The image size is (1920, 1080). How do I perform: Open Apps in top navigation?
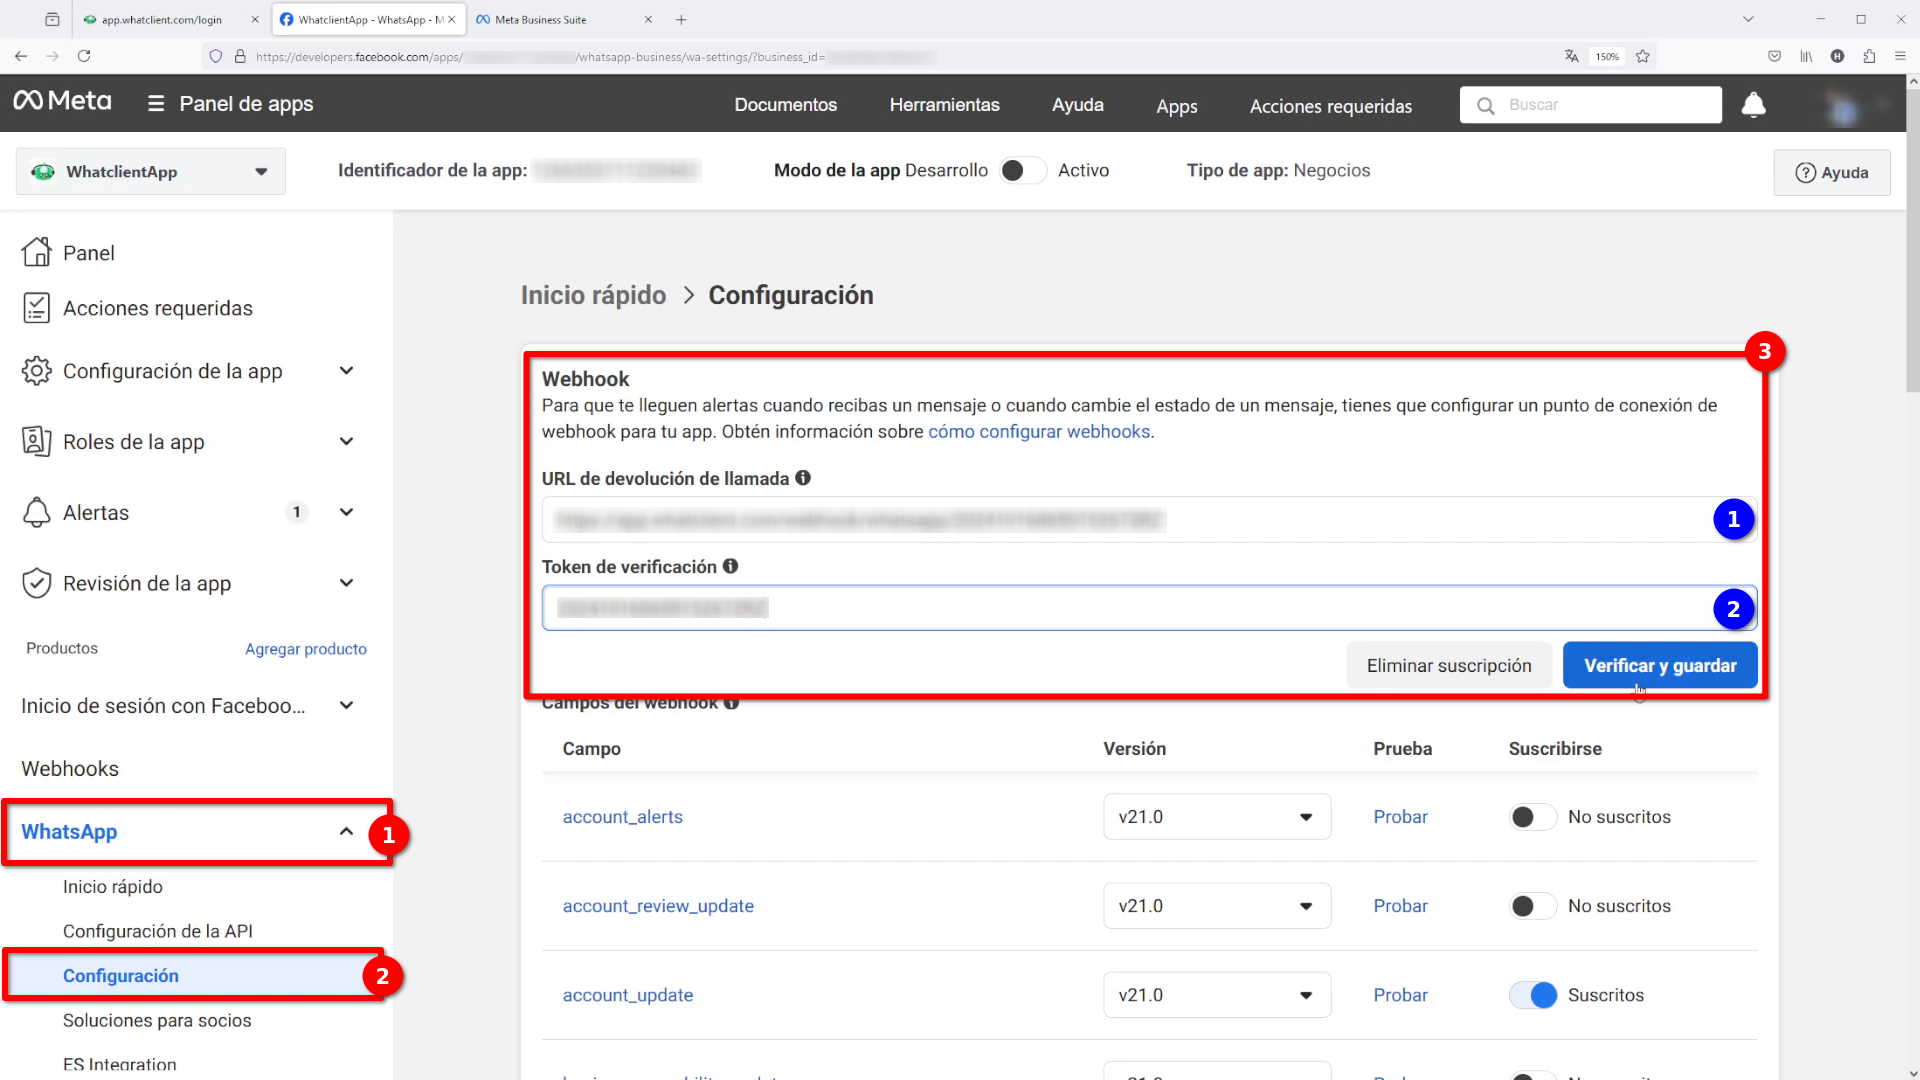tap(1176, 106)
